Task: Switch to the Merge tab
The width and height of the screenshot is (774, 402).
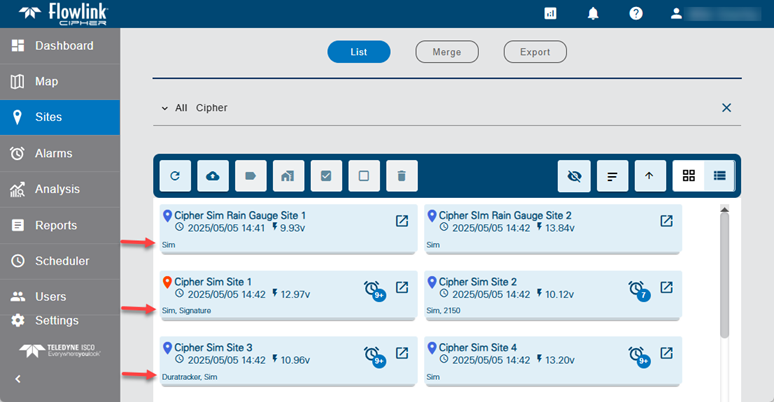Action: pyautogui.click(x=446, y=52)
